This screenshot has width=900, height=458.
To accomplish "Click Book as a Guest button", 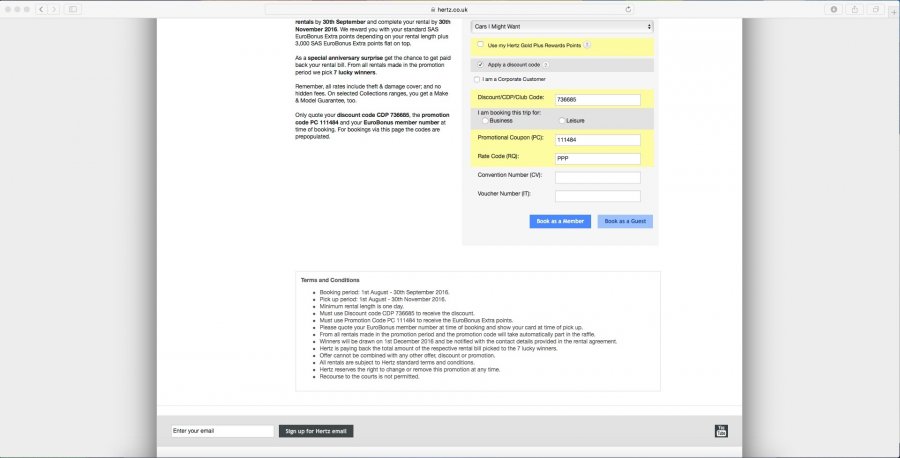I will point(625,222).
